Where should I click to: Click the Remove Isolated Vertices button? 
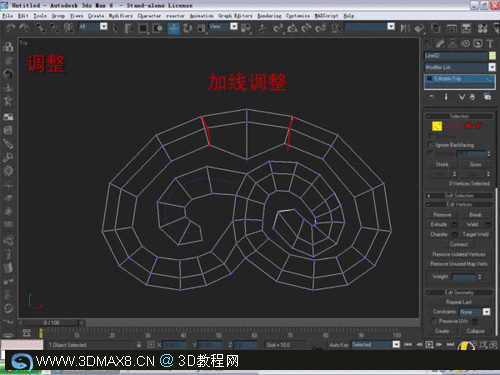tap(459, 254)
